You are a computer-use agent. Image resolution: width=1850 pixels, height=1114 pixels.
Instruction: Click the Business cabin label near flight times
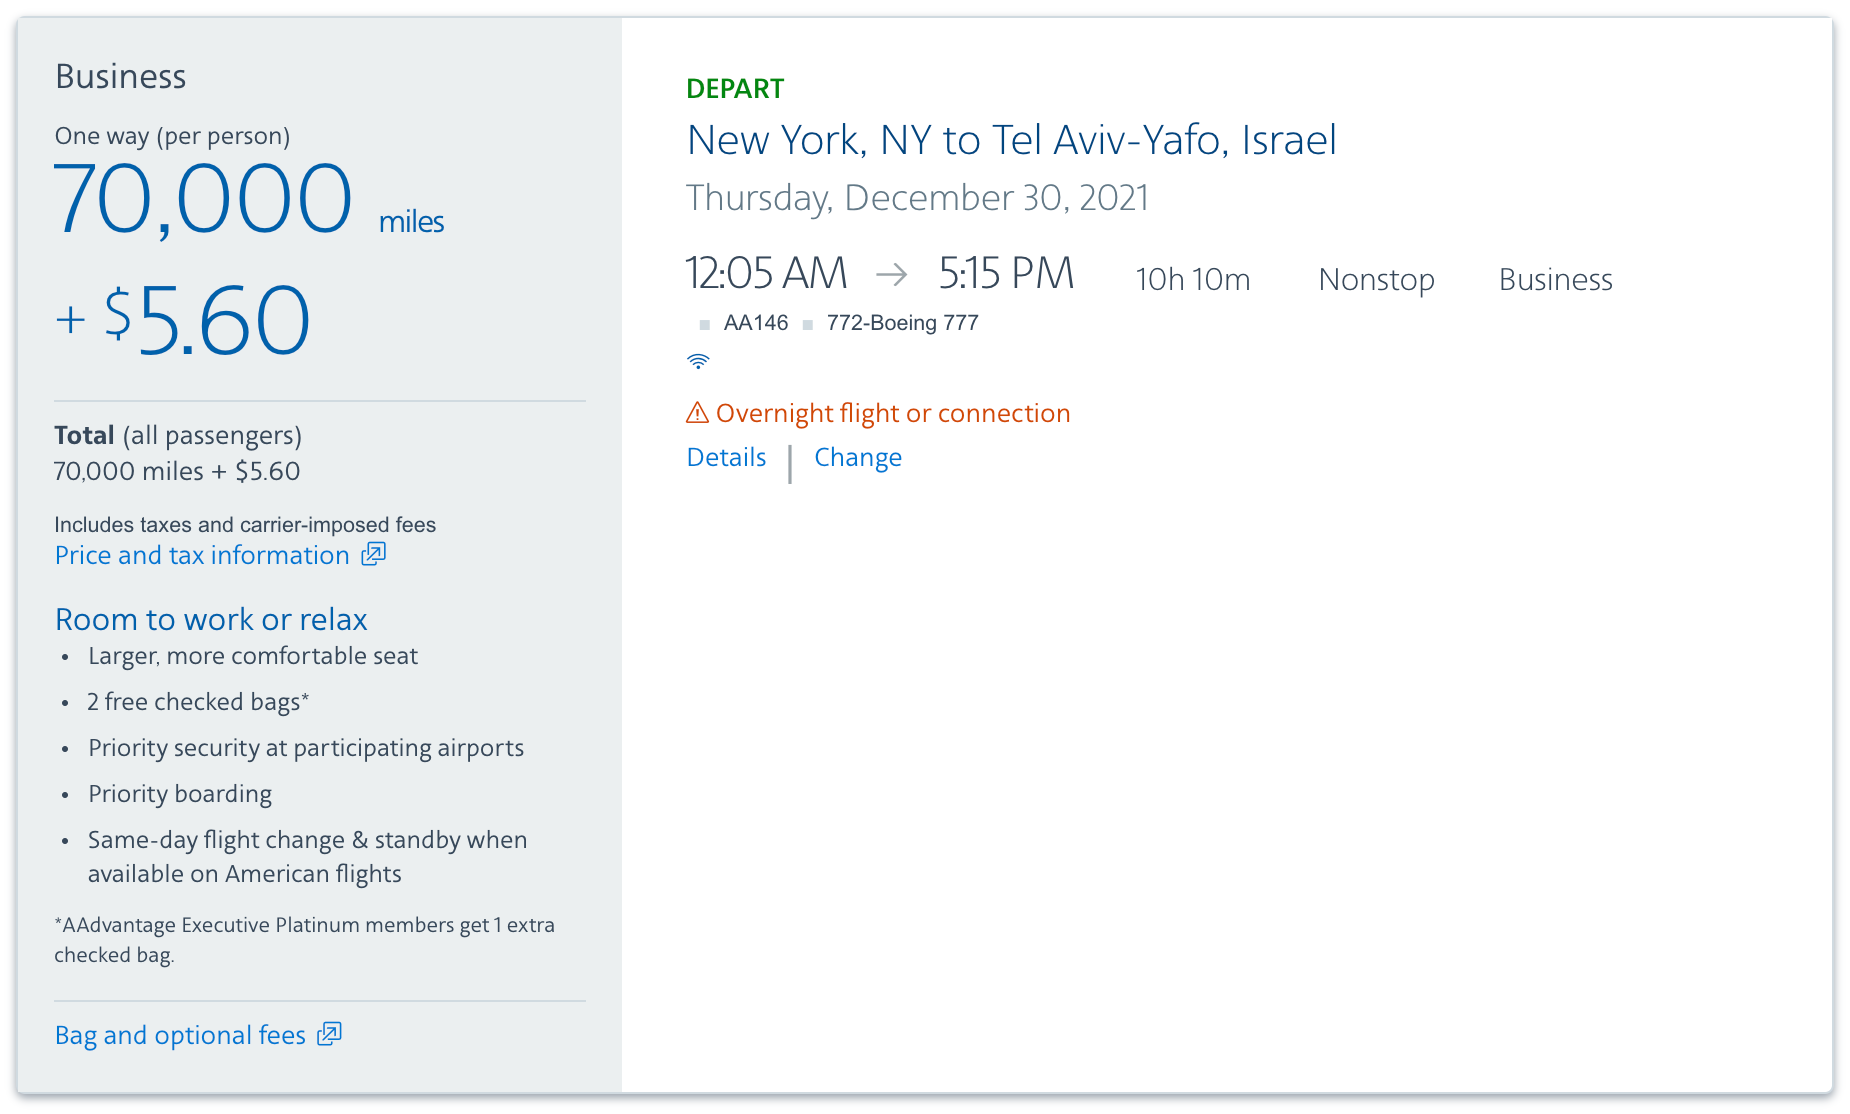click(x=1554, y=280)
